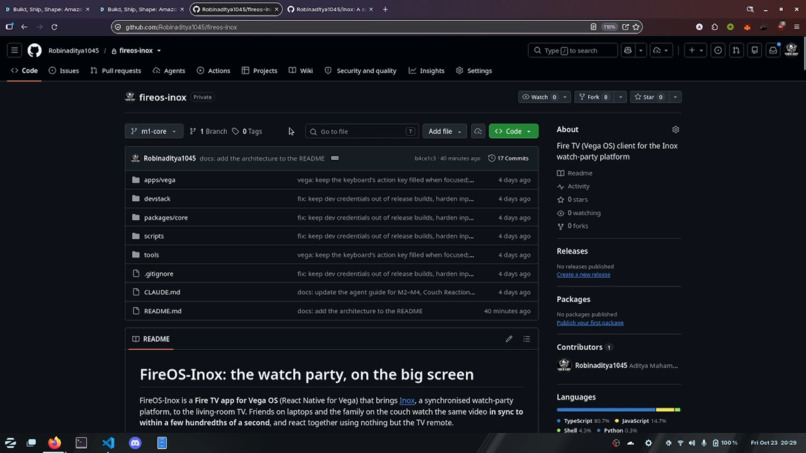Screen dimensions: 806x453
Task: Open the green Code dropdown button
Action: coord(514,131)
